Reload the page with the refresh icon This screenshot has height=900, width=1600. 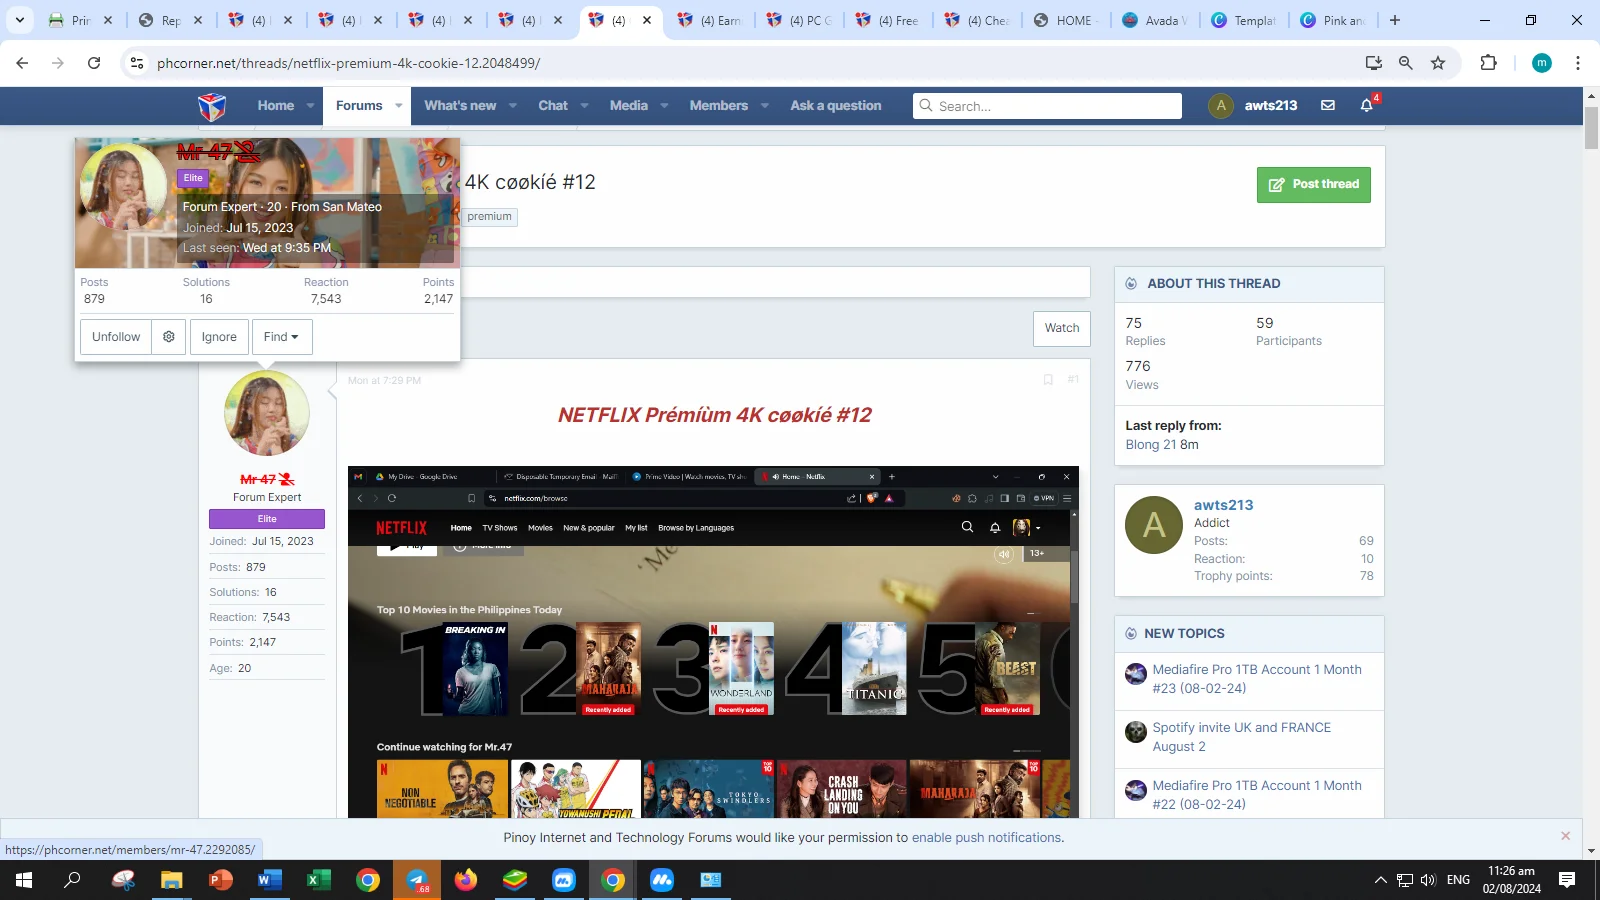94,63
